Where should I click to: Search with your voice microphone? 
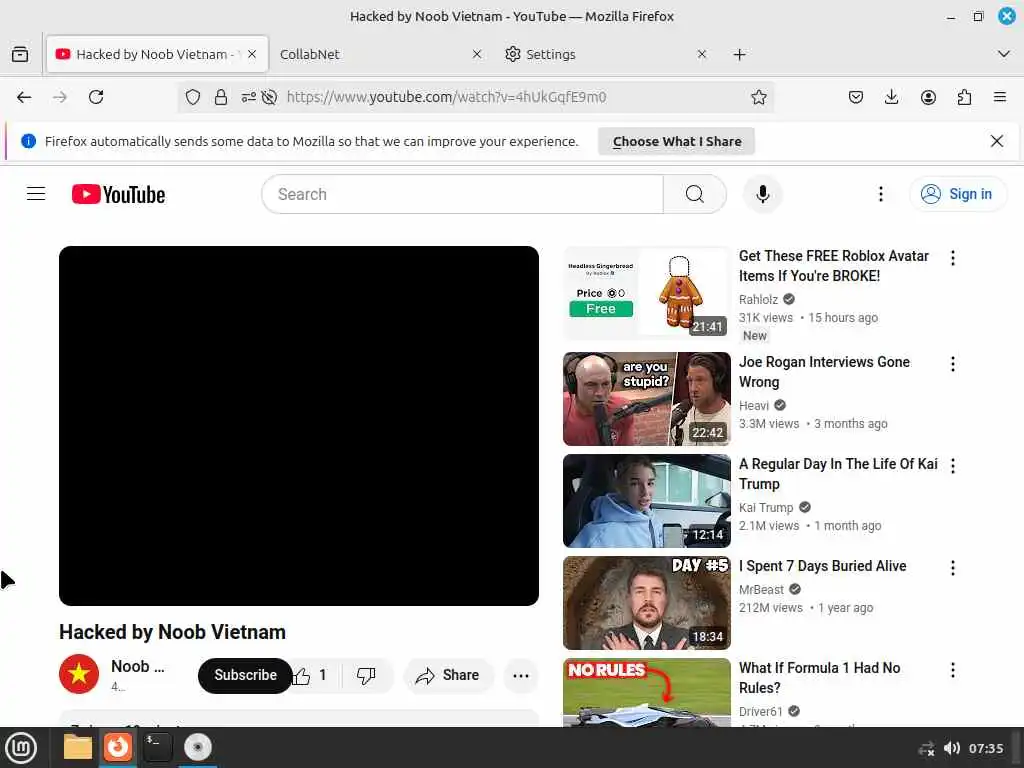click(x=762, y=194)
